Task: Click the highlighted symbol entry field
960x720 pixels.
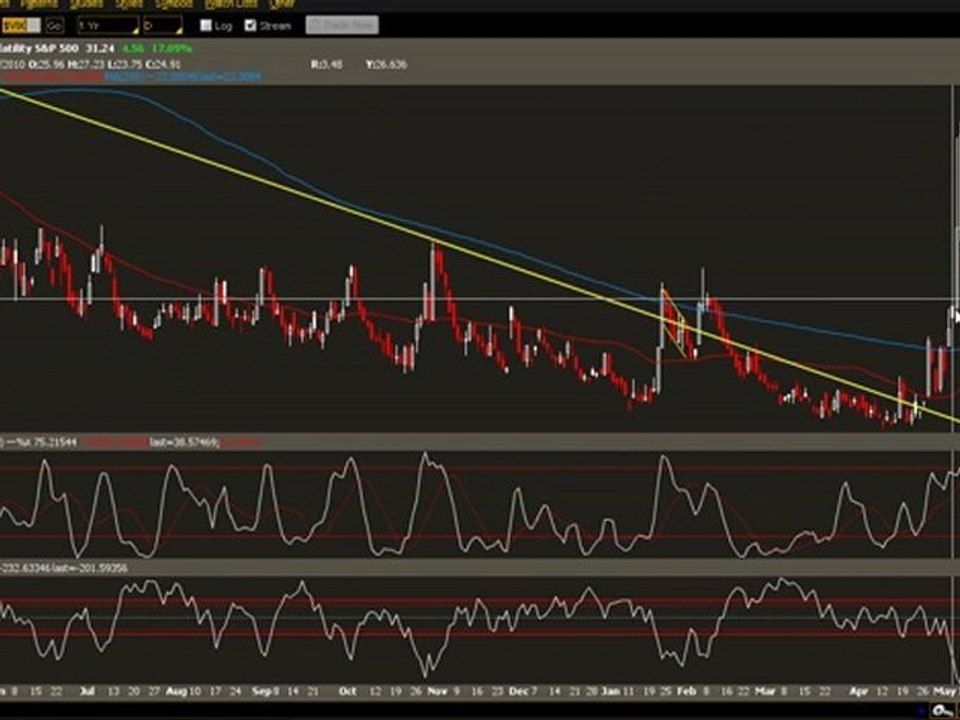Action: (21, 26)
